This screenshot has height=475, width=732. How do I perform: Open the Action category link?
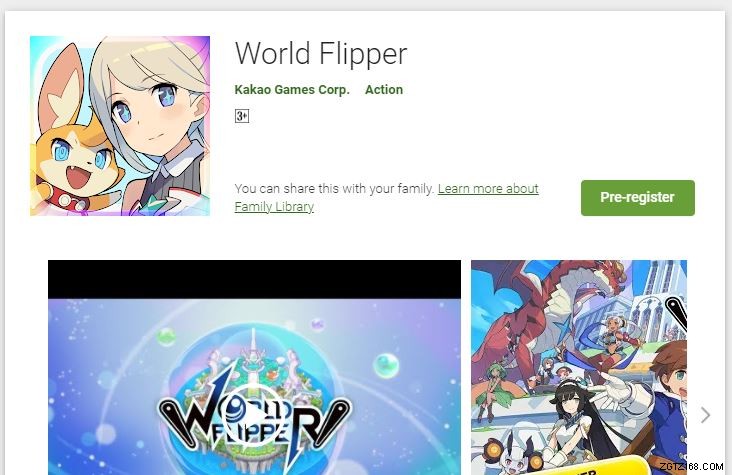tap(384, 90)
